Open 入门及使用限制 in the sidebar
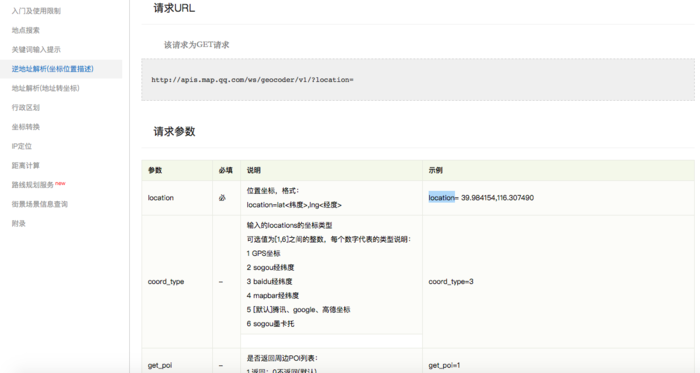This screenshot has width=700, height=373. 36,11
